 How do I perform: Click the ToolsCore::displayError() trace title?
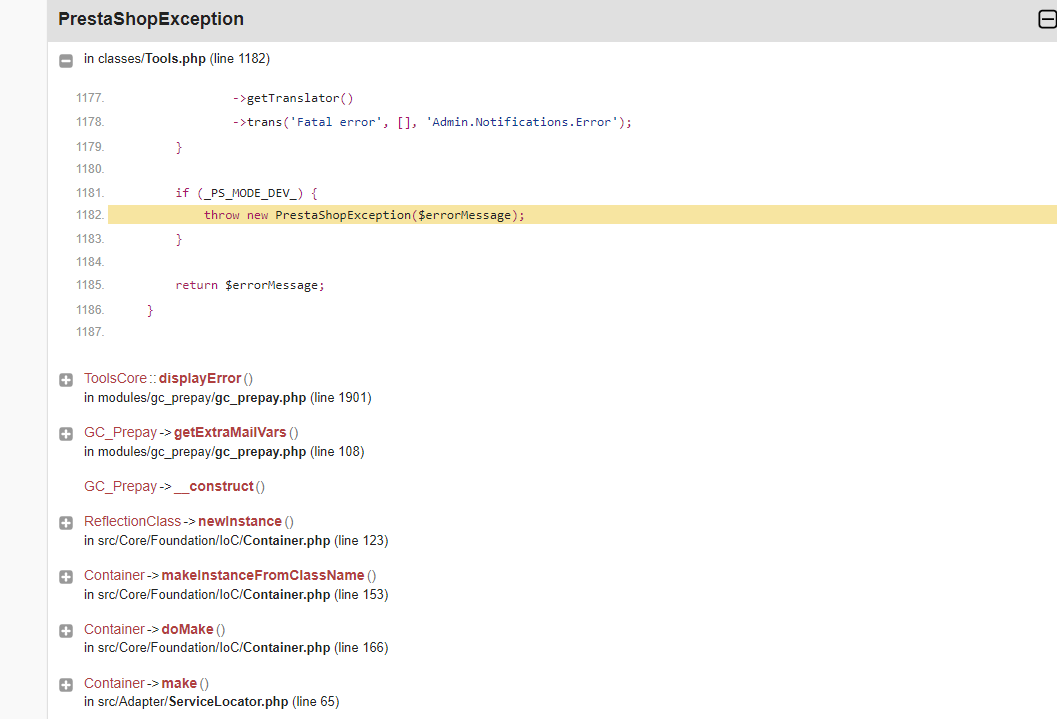click(x=169, y=379)
